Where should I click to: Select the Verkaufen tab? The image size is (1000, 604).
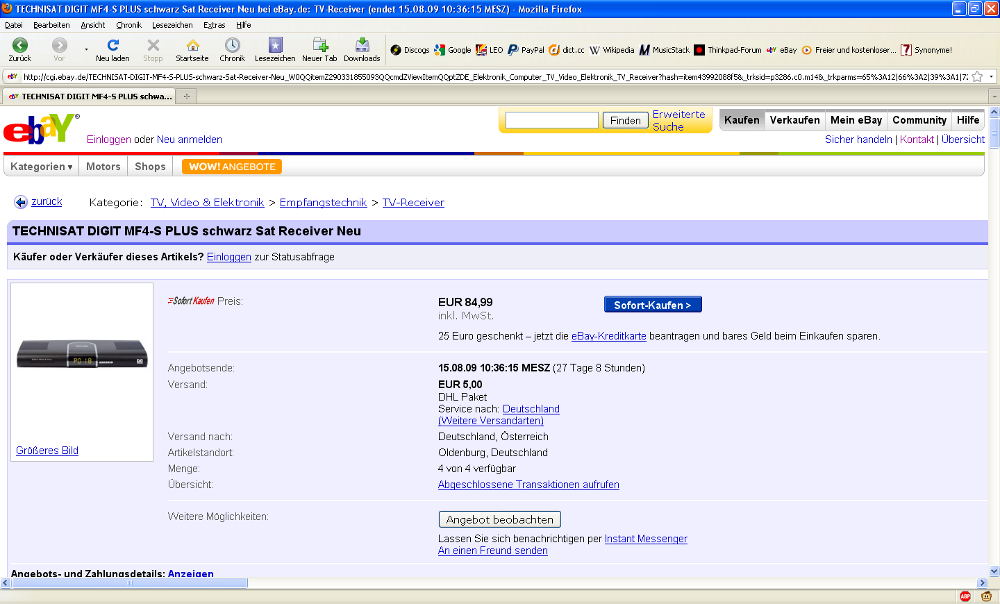pyautogui.click(x=795, y=120)
